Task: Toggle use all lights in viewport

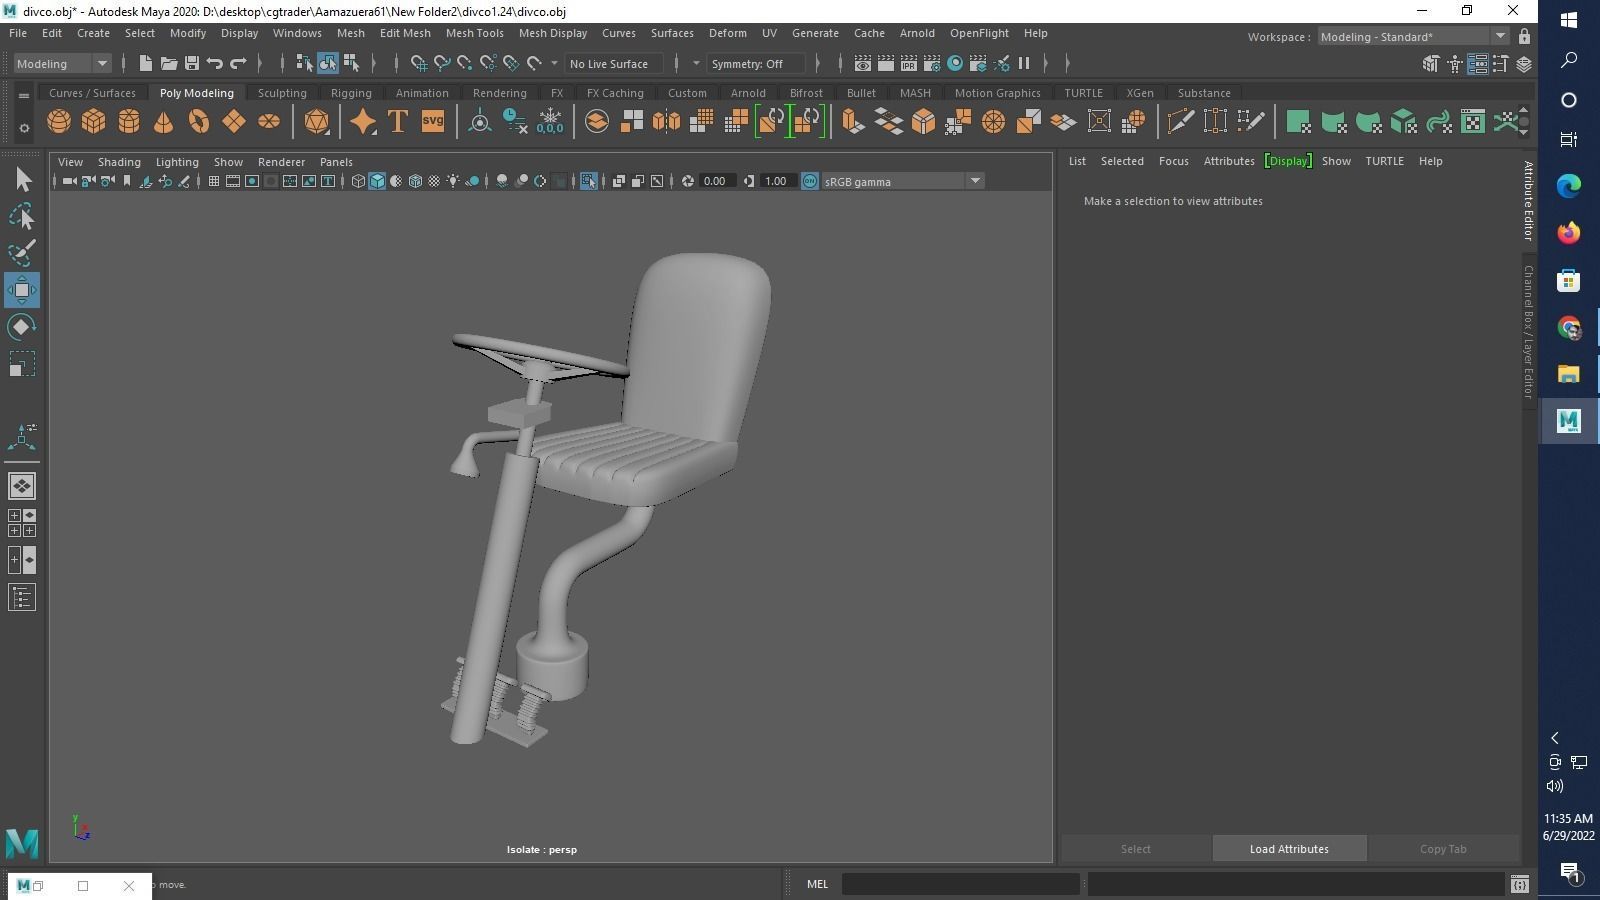Action: pos(453,181)
